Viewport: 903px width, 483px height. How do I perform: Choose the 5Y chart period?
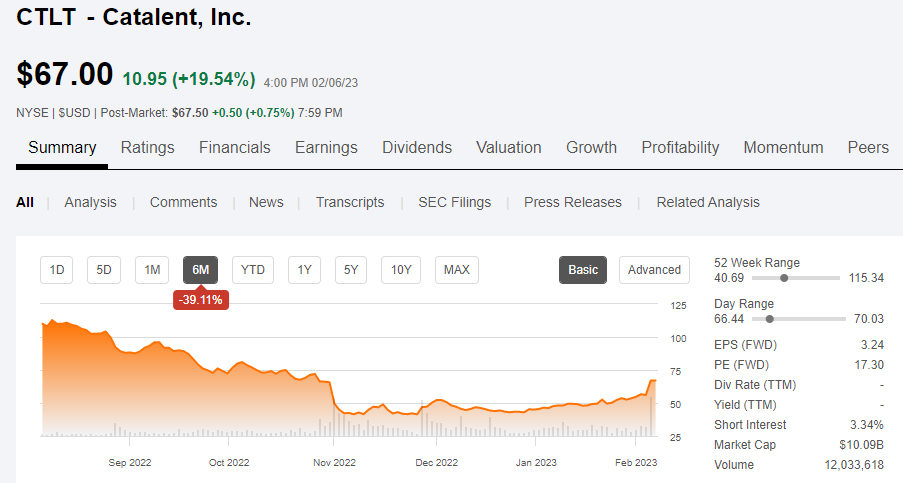tap(351, 270)
